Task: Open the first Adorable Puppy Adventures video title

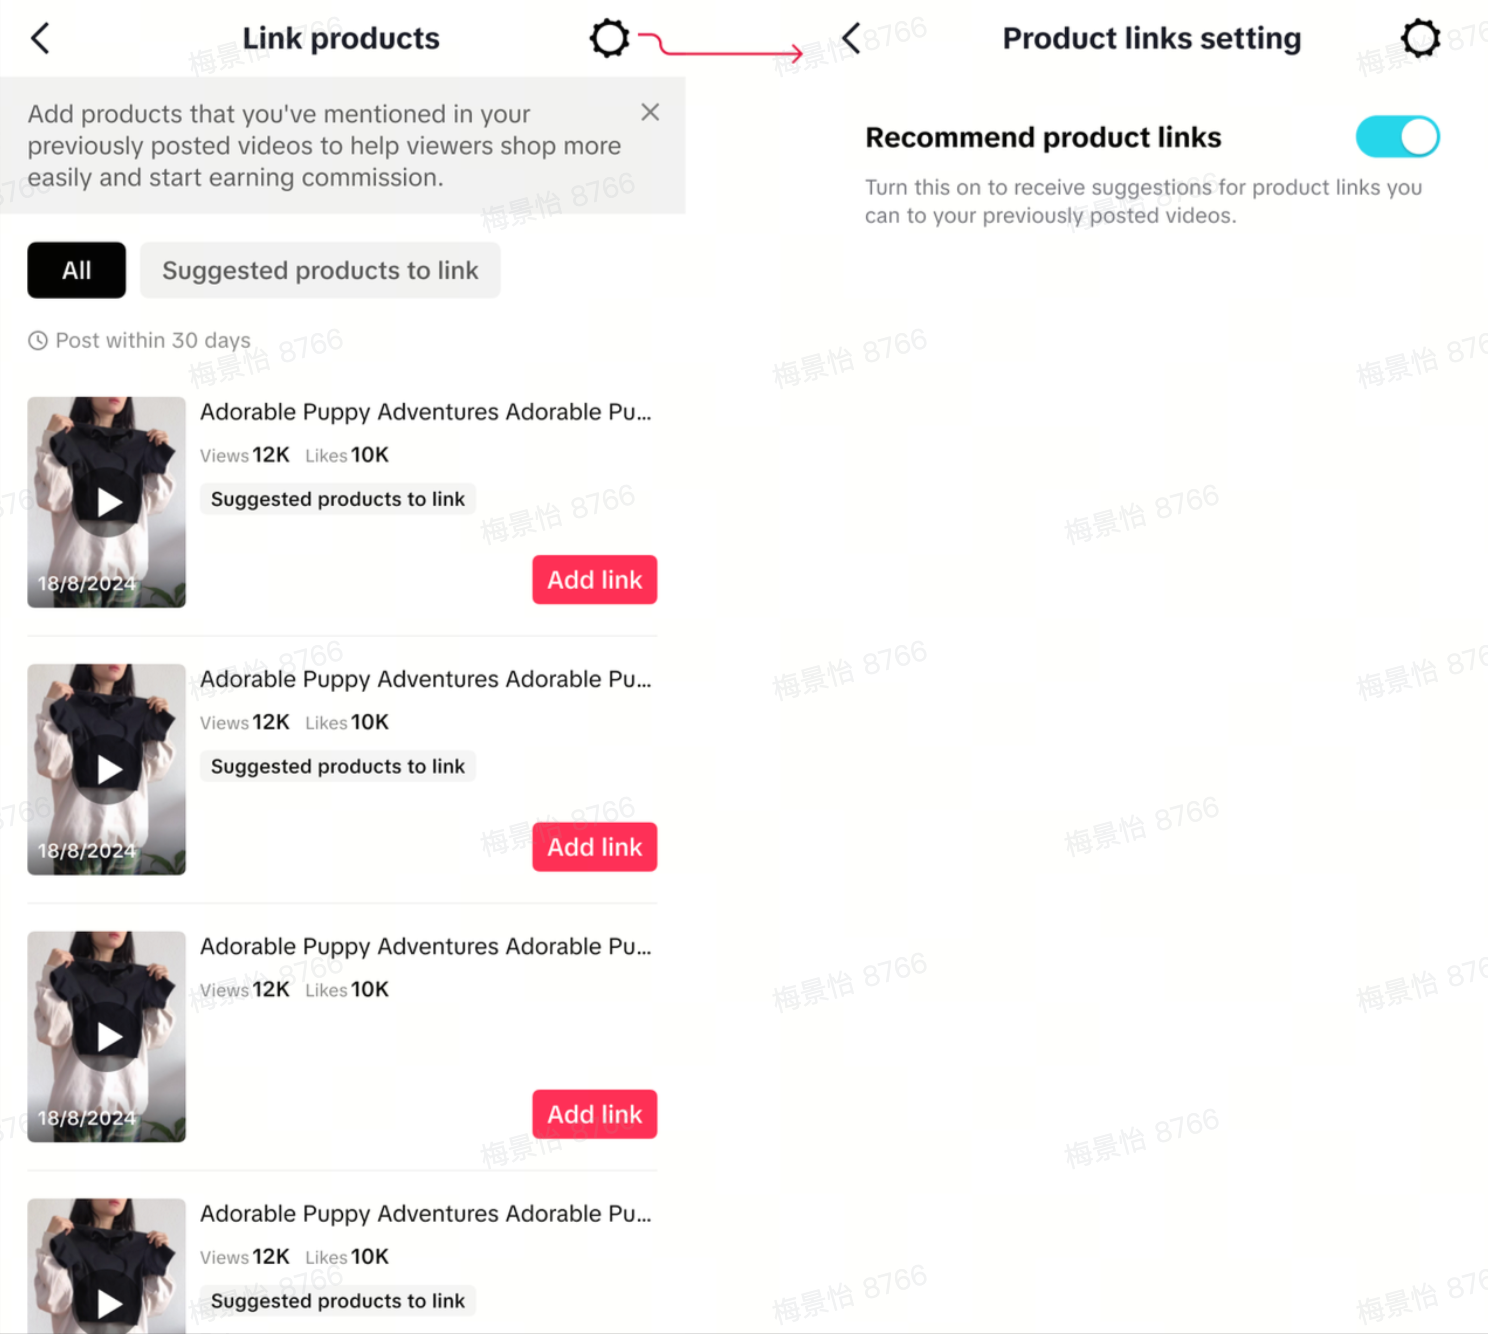Action: click(426, 412)
